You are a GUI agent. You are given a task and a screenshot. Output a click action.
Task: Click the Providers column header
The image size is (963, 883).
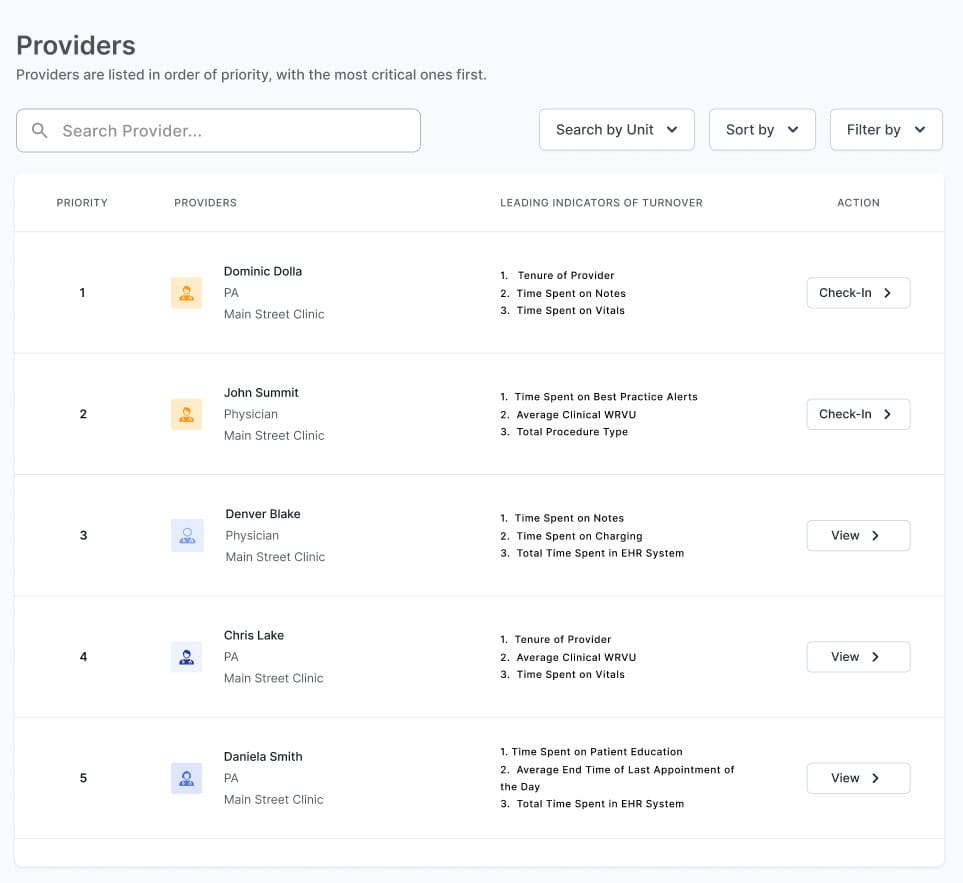[205, 203]
